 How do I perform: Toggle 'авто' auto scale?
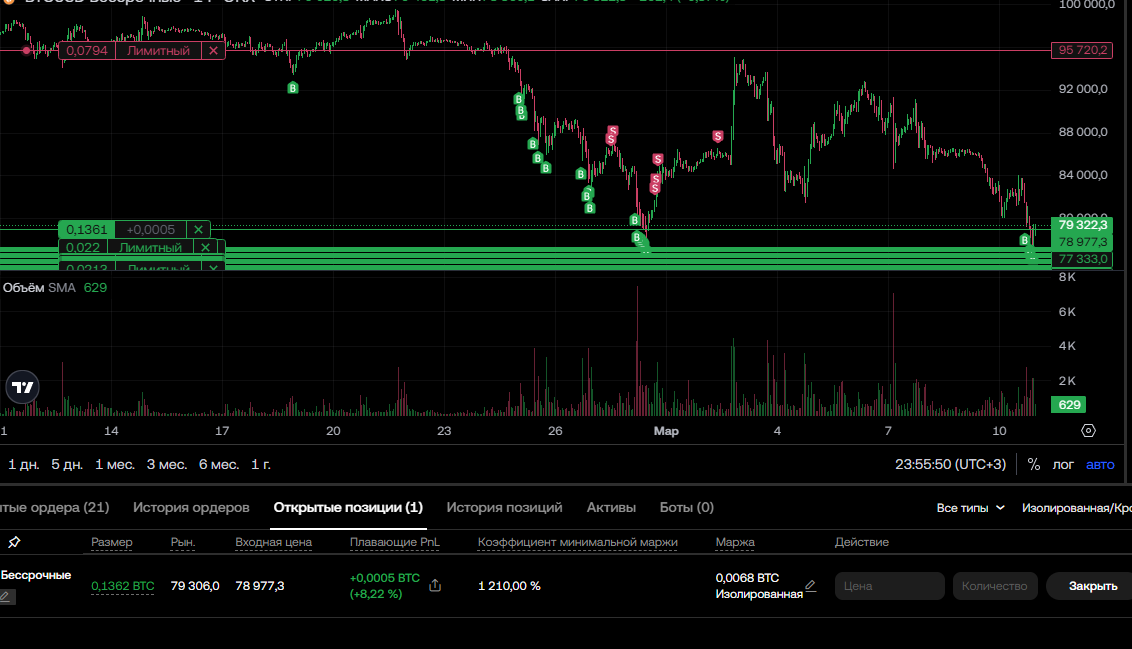[x=1100, y=465]
